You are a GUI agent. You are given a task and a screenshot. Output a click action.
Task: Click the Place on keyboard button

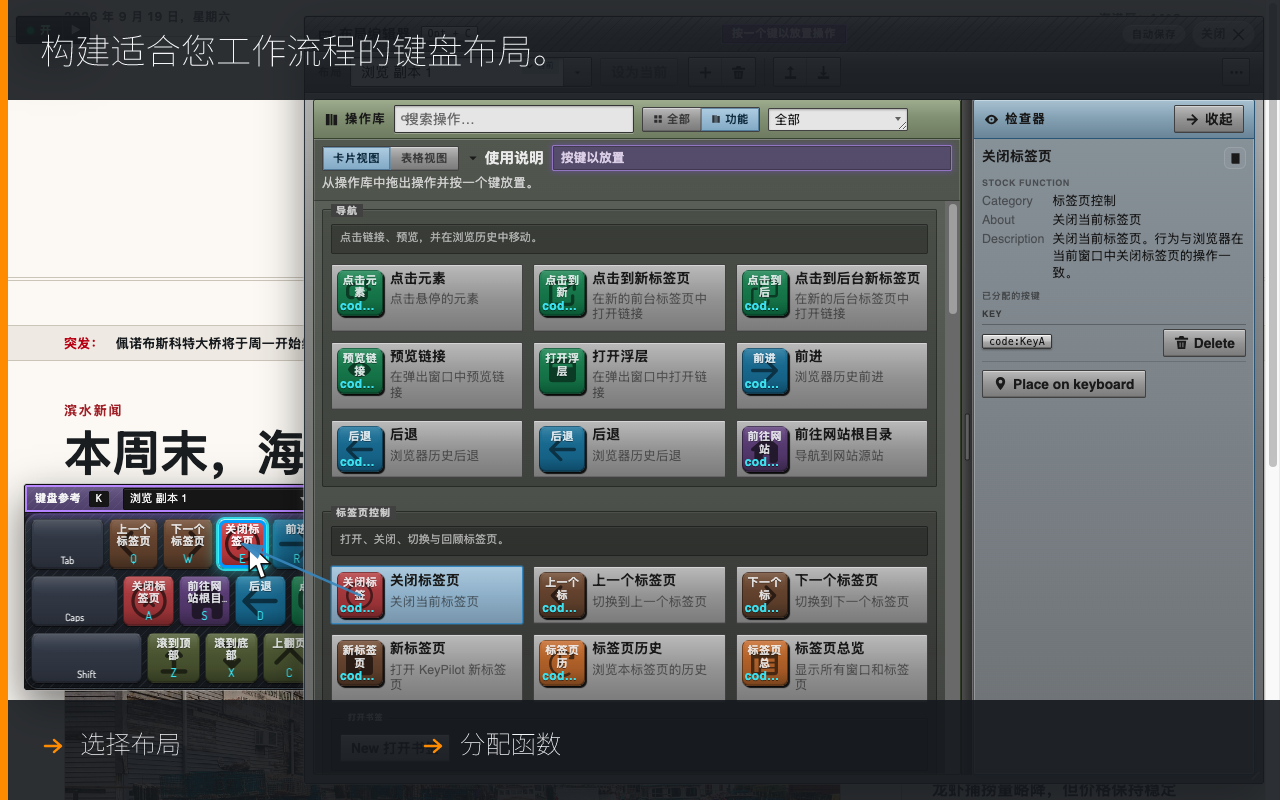coord(1063,384)
